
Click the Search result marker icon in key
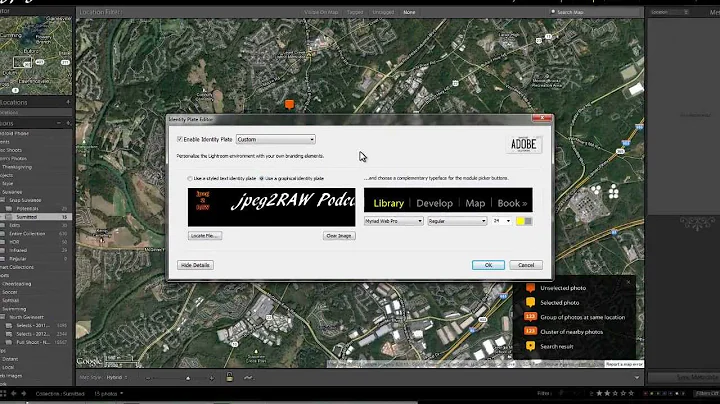(x=530, y=346)
